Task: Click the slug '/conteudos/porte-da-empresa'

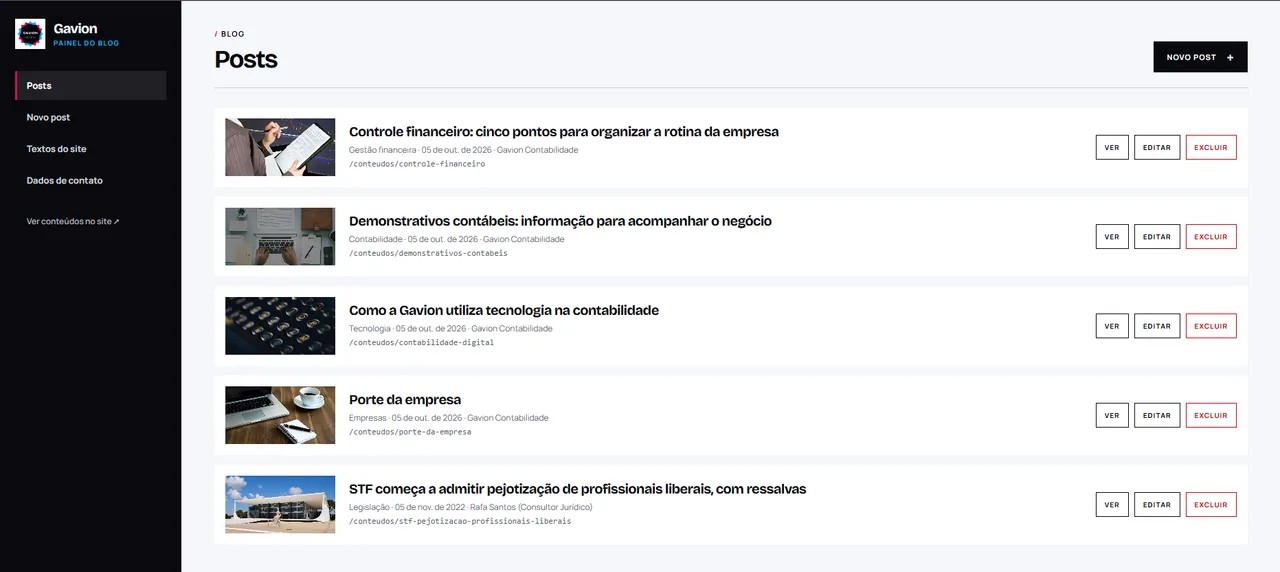Action: [x=410, y=432]
